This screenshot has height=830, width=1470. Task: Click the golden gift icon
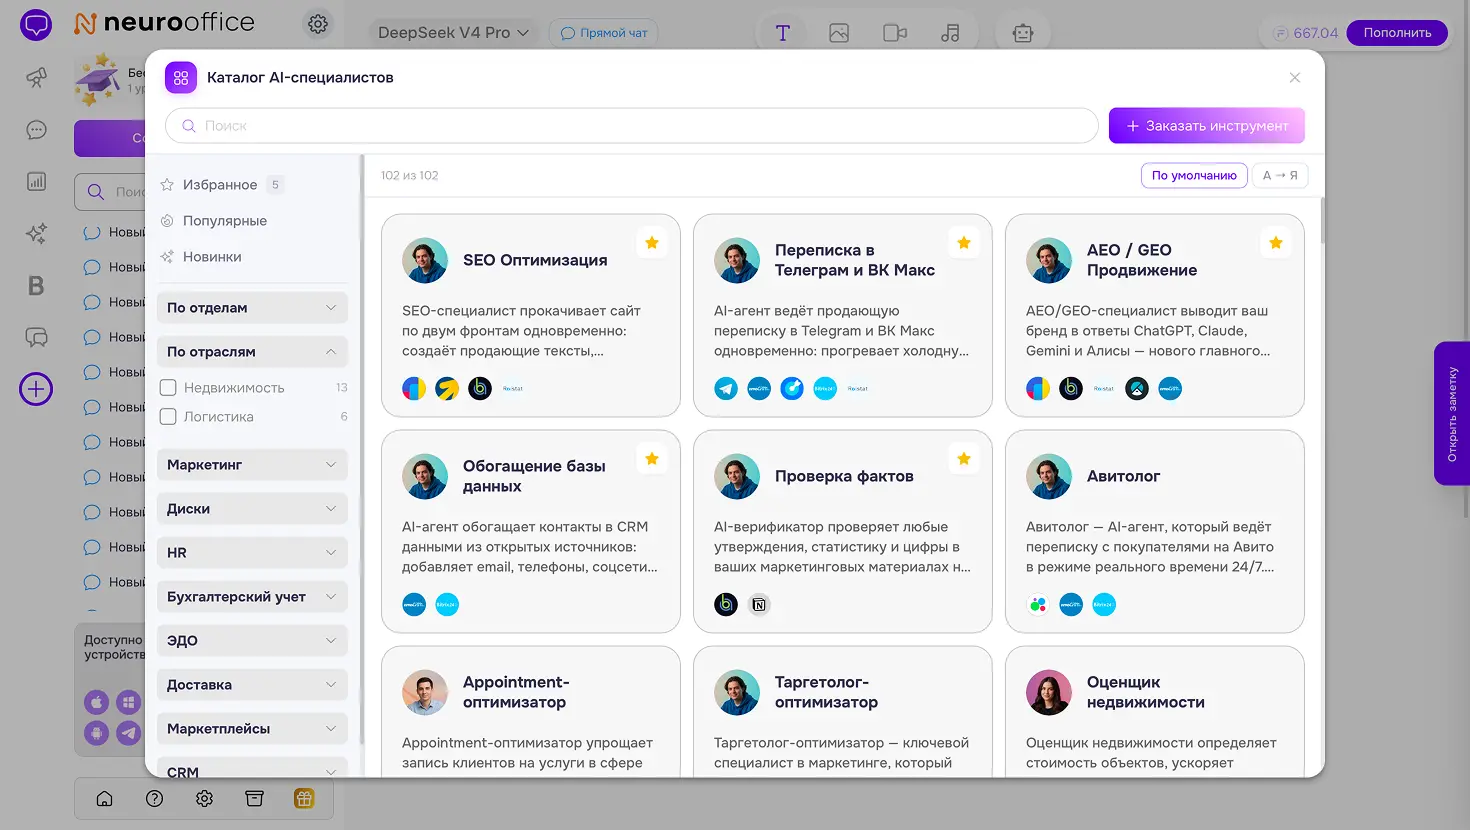coord(304,799)
